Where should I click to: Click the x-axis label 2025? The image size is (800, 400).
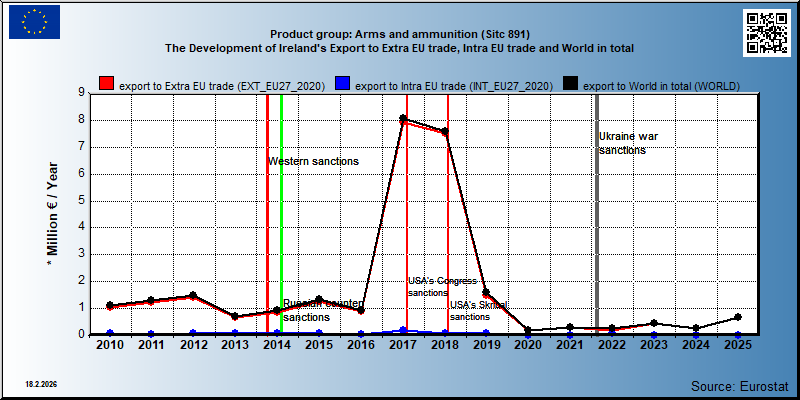(738, 345)
